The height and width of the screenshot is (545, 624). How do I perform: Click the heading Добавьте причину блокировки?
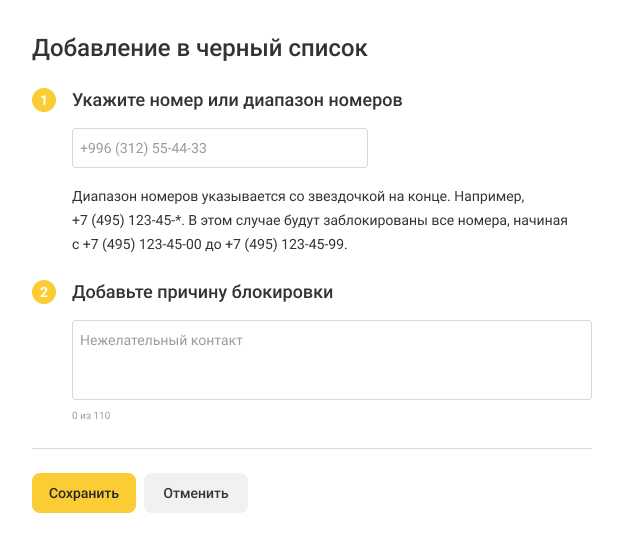(x=202, y=293)
